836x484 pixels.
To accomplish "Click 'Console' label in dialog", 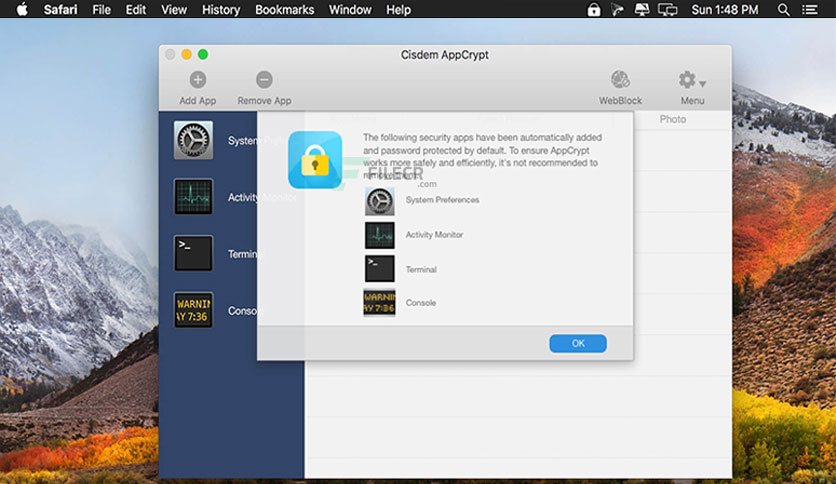I will click(x=421, y=303).
